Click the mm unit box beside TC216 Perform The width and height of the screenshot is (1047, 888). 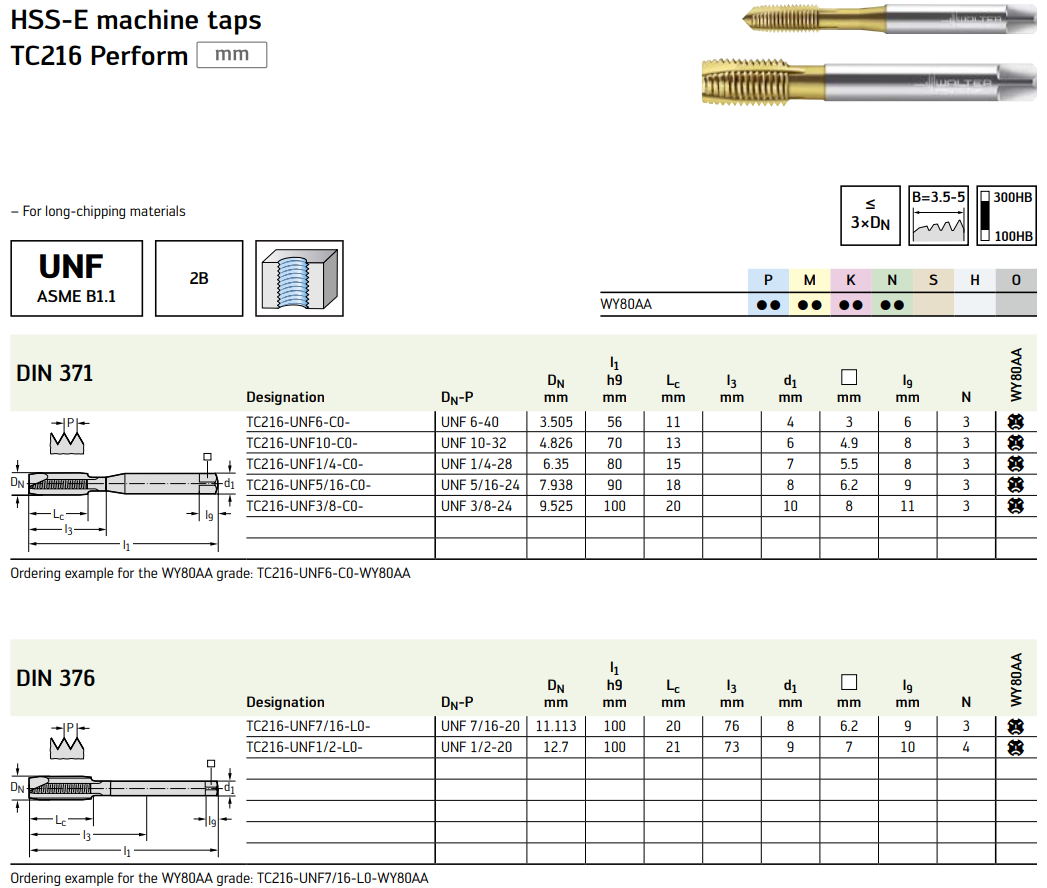click(232, 55)
